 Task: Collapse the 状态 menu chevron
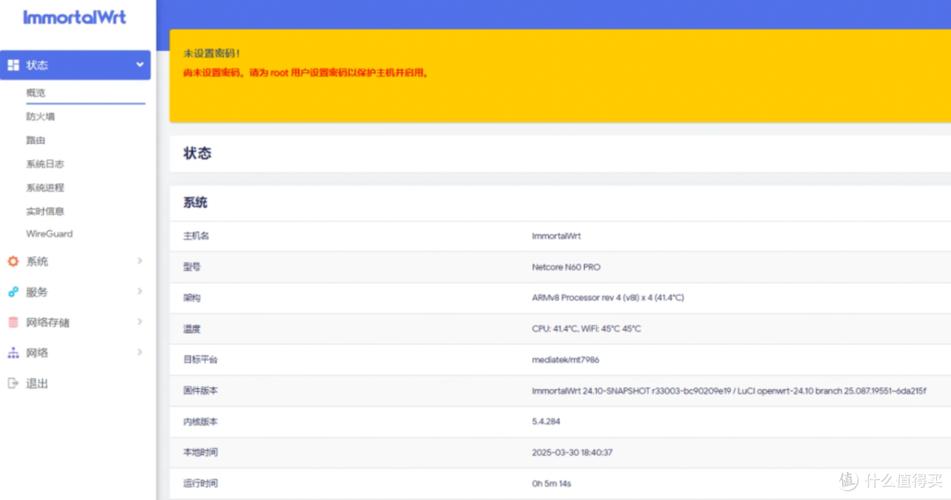(139, 64)
